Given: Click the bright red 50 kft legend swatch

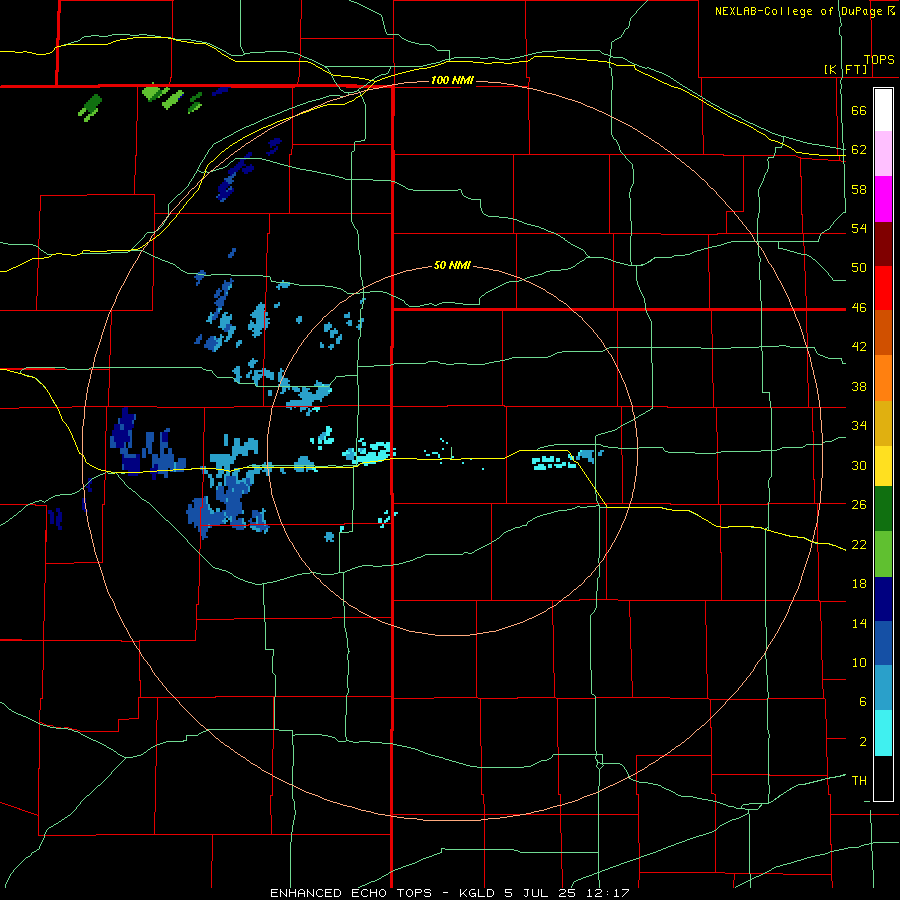Looking at the screenshot, I should click(883, 288).
